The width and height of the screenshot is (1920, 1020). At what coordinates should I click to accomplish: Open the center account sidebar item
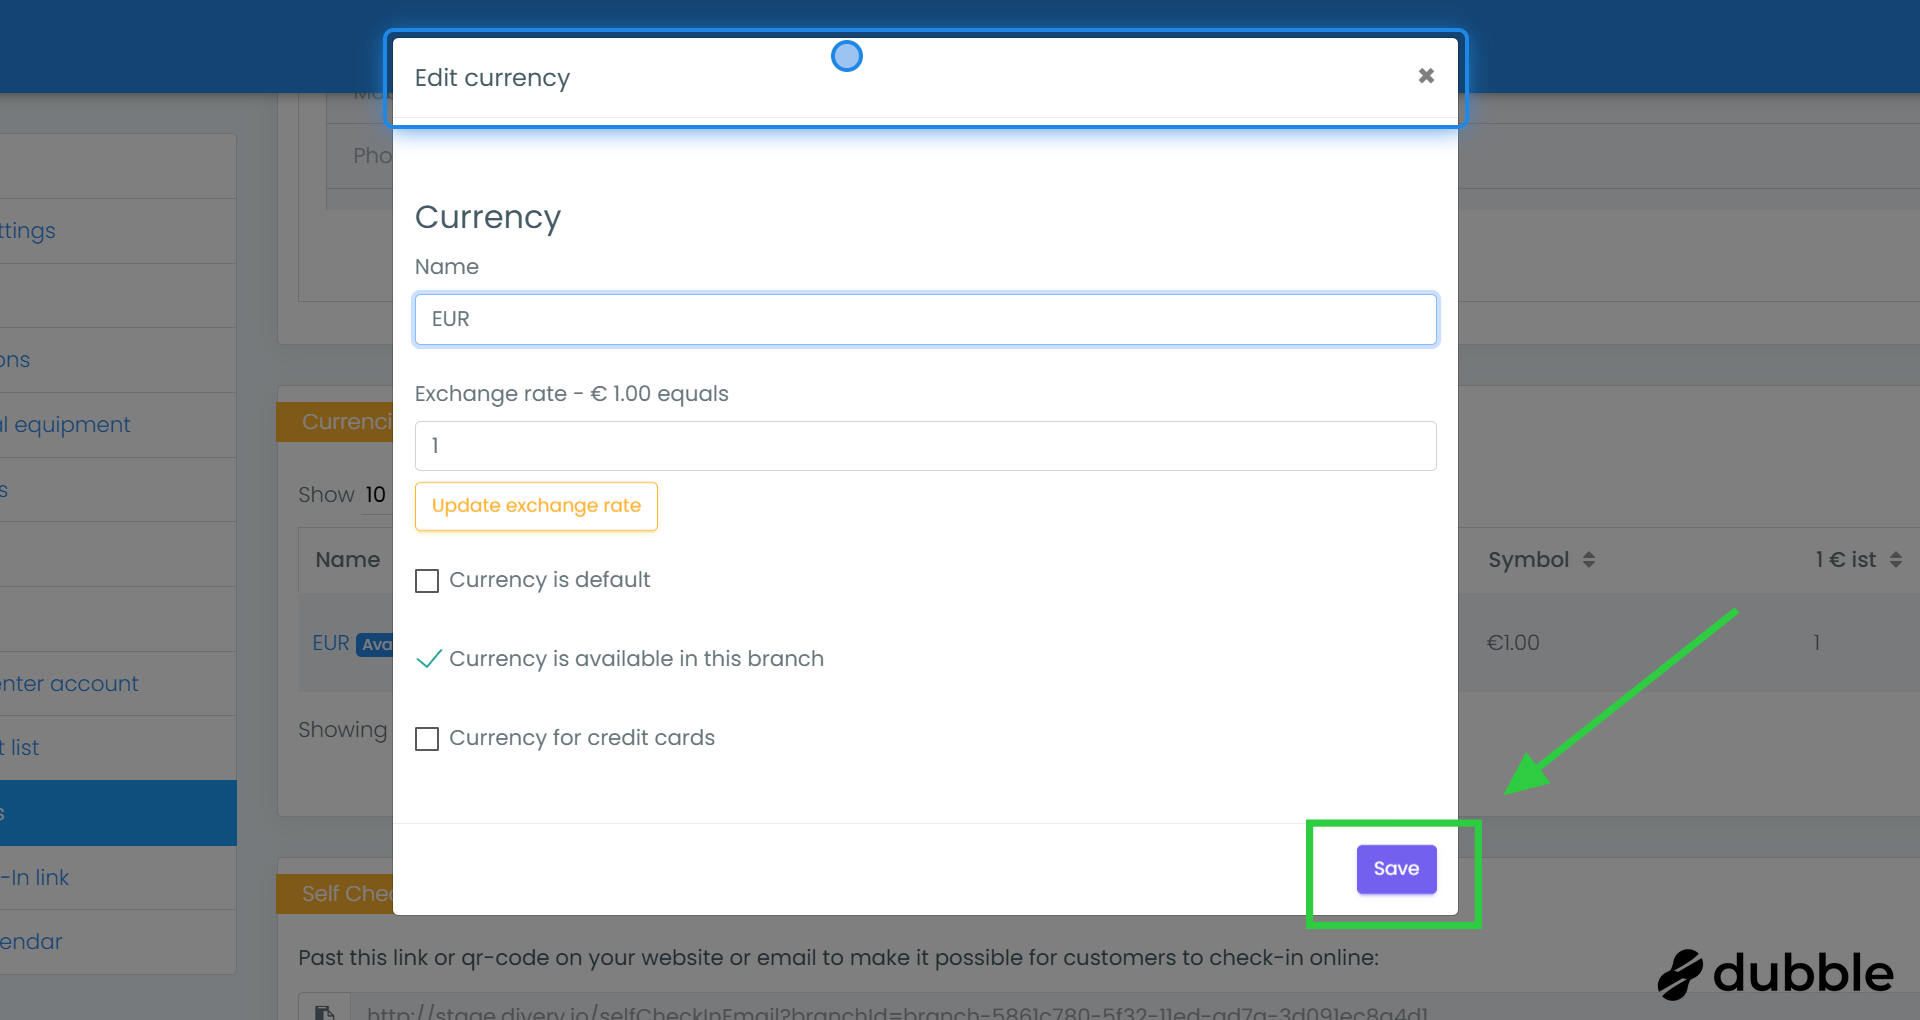click(x=70, y=684)
